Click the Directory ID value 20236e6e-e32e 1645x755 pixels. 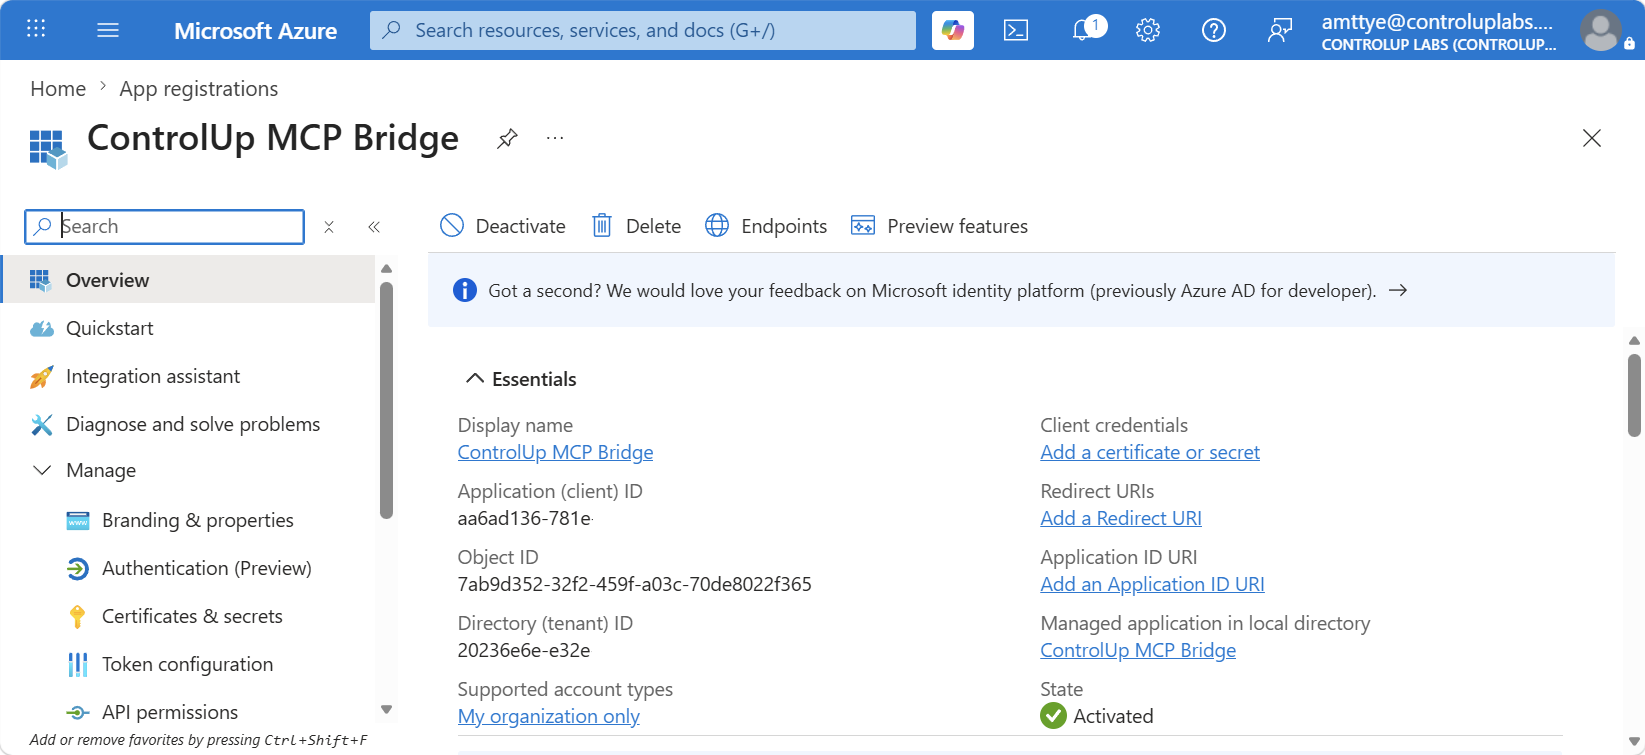coord(524,650)
